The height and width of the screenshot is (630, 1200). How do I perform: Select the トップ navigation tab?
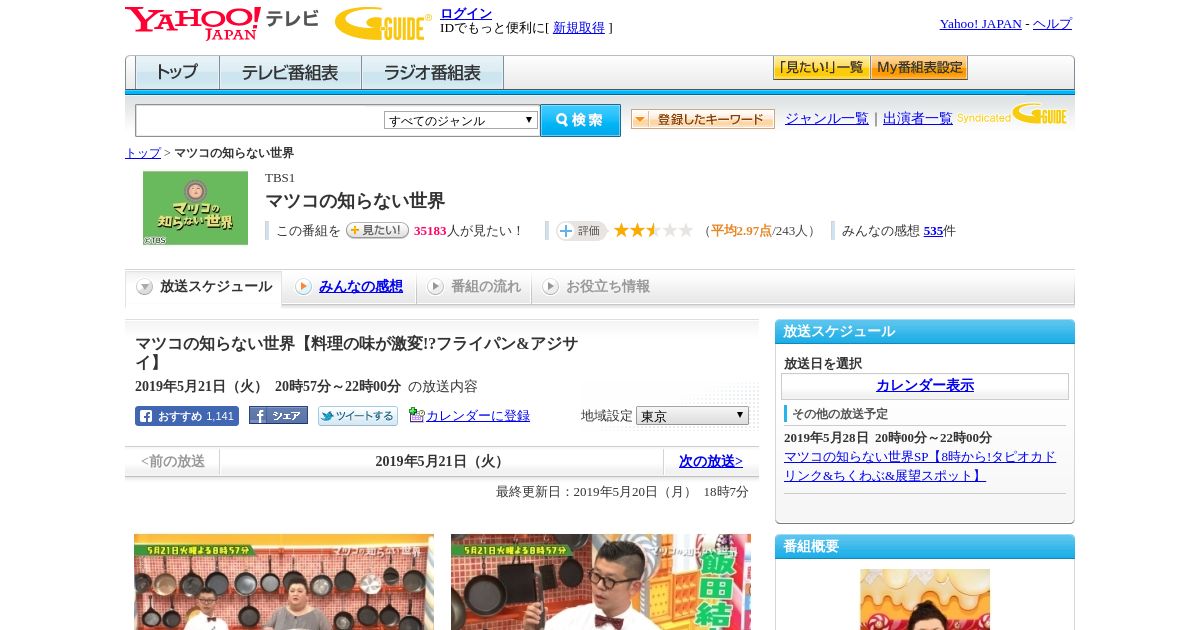tap(177, 72)
